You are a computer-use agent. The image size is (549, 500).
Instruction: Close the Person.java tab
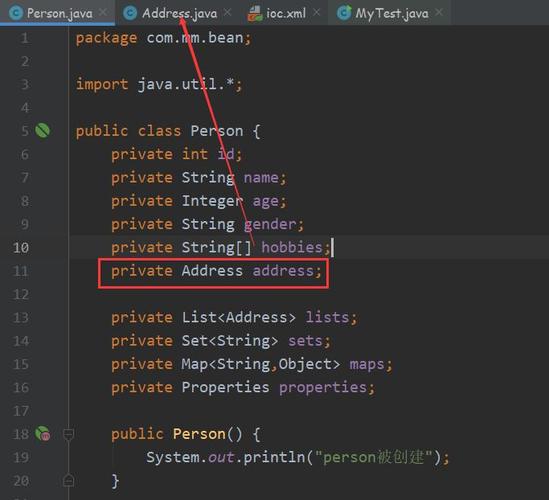point(103,13)
